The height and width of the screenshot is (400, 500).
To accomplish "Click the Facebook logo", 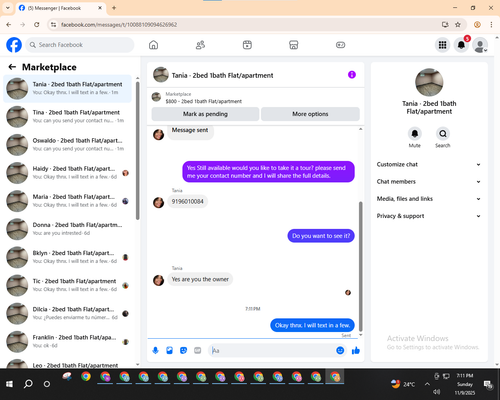I will (x=14, y=45).
